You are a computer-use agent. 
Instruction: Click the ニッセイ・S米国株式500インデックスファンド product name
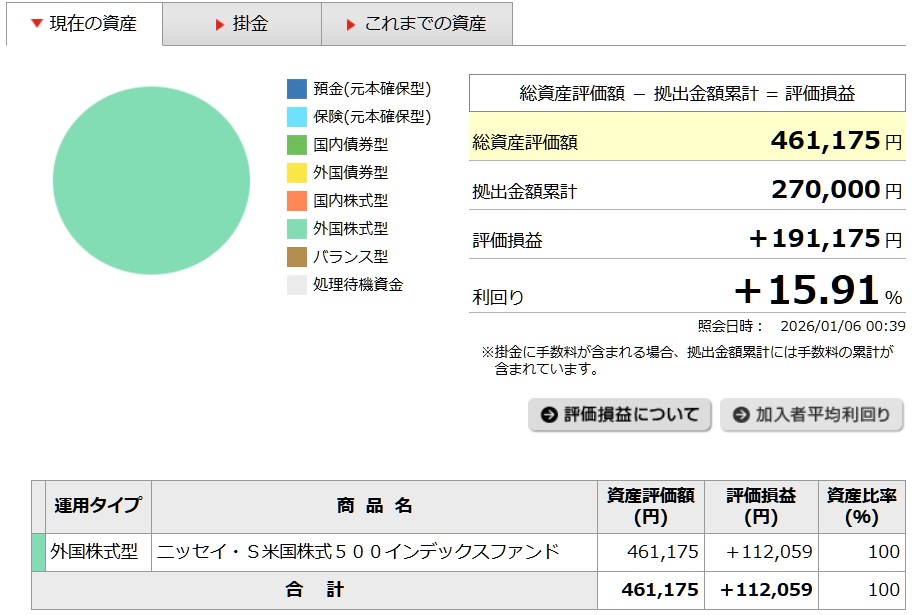[x=358, y=552]
